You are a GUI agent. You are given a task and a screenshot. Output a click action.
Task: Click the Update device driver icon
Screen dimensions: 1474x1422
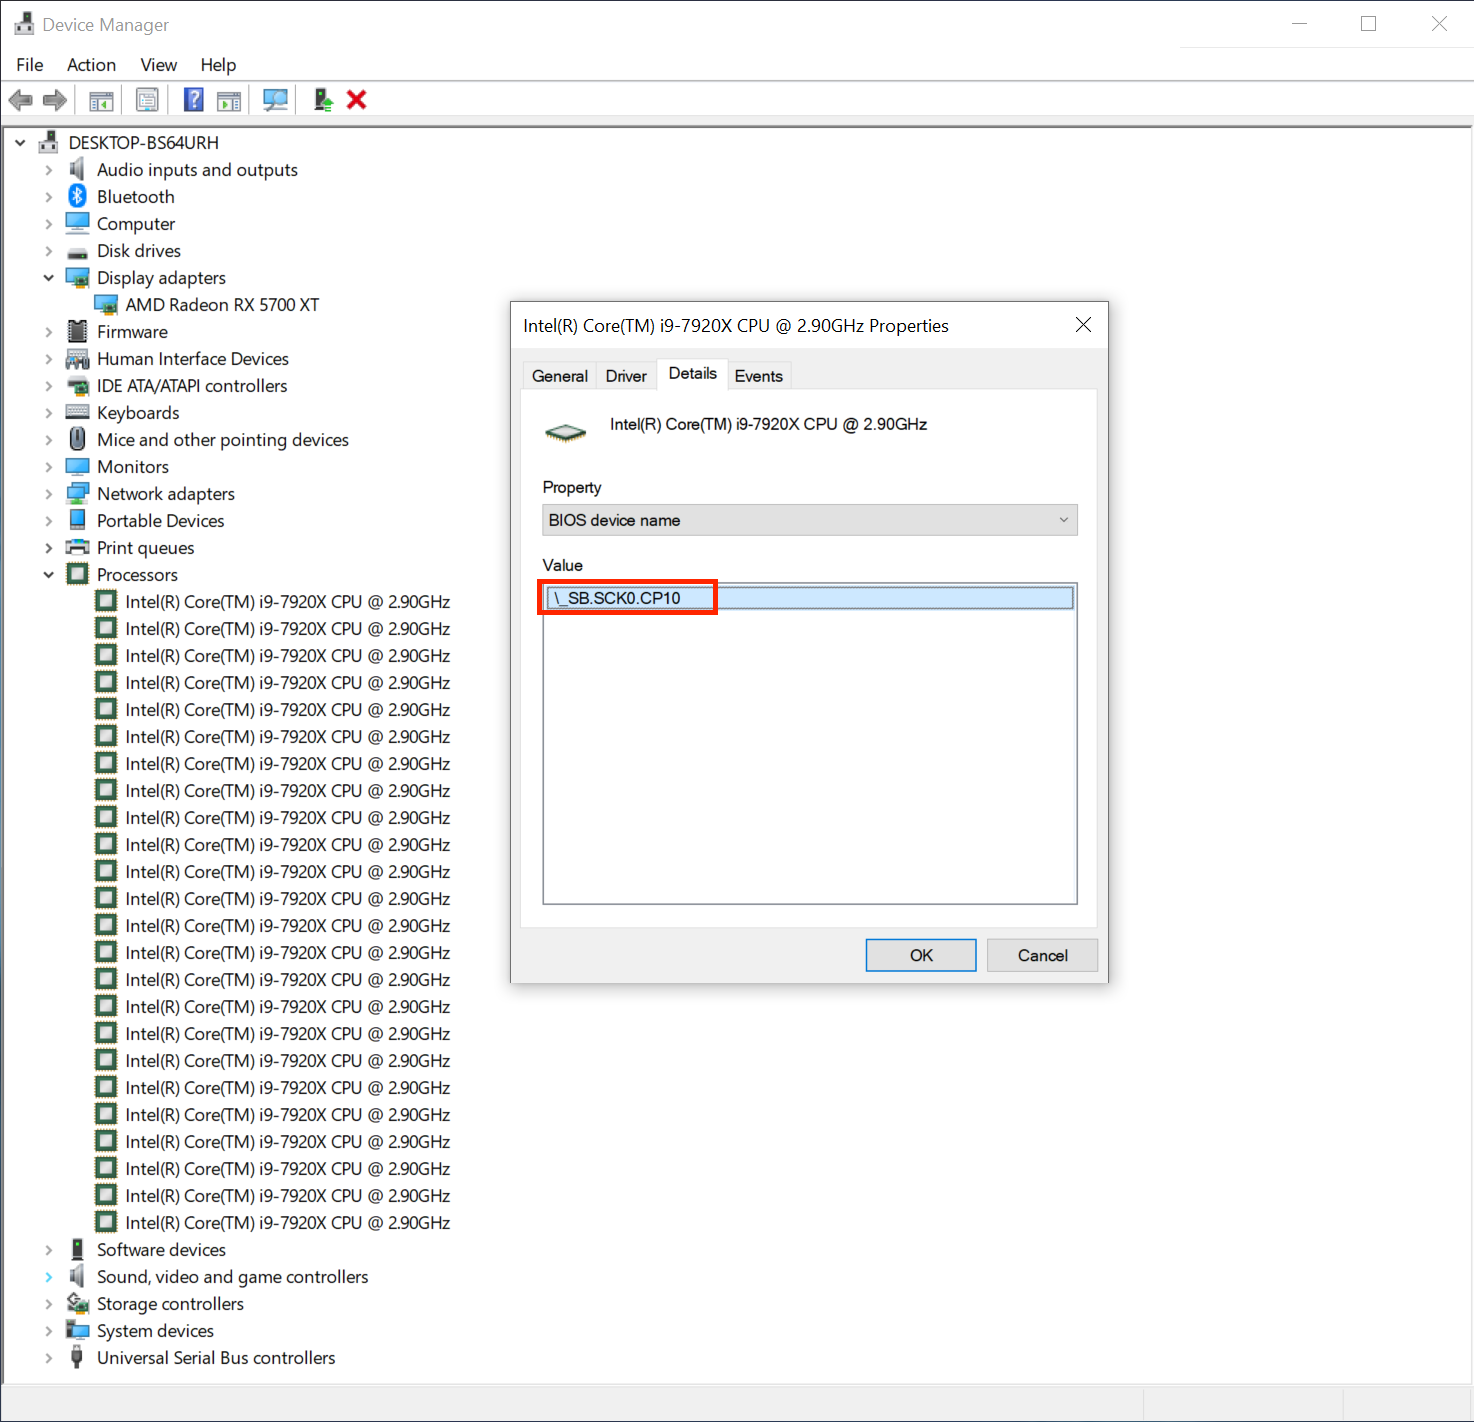tap(323, 100)
